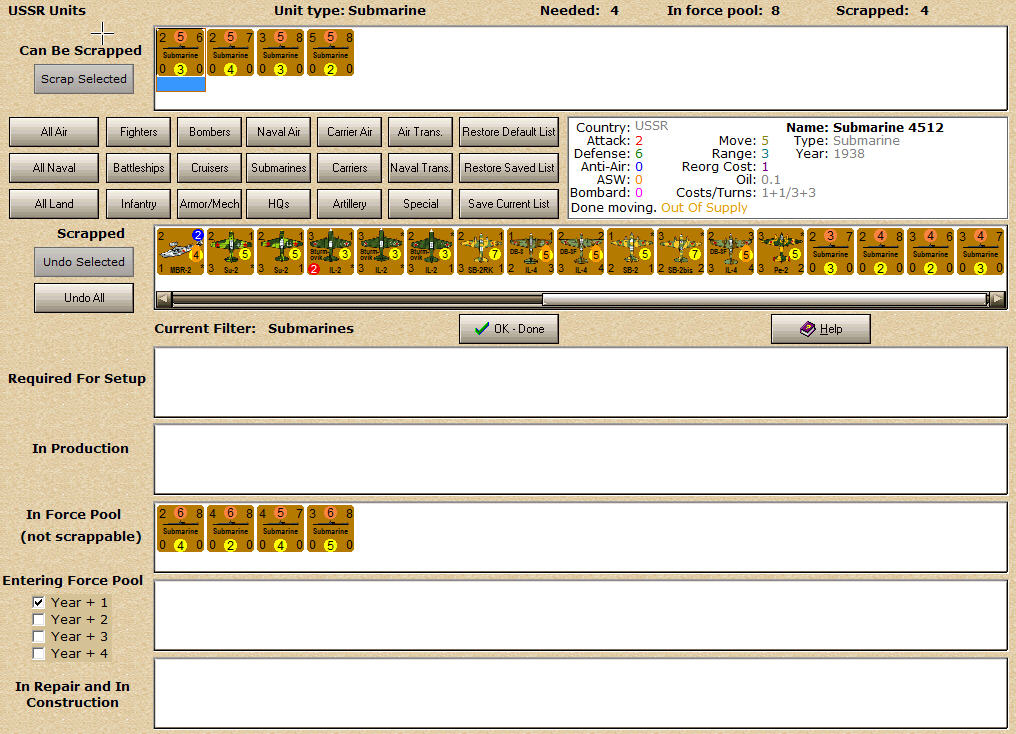The width and height of the screenshot is (1016, 734).
Task: Click the scrapped list right scroll arrow
Action: pyautogui.click(x=997, y=299)
